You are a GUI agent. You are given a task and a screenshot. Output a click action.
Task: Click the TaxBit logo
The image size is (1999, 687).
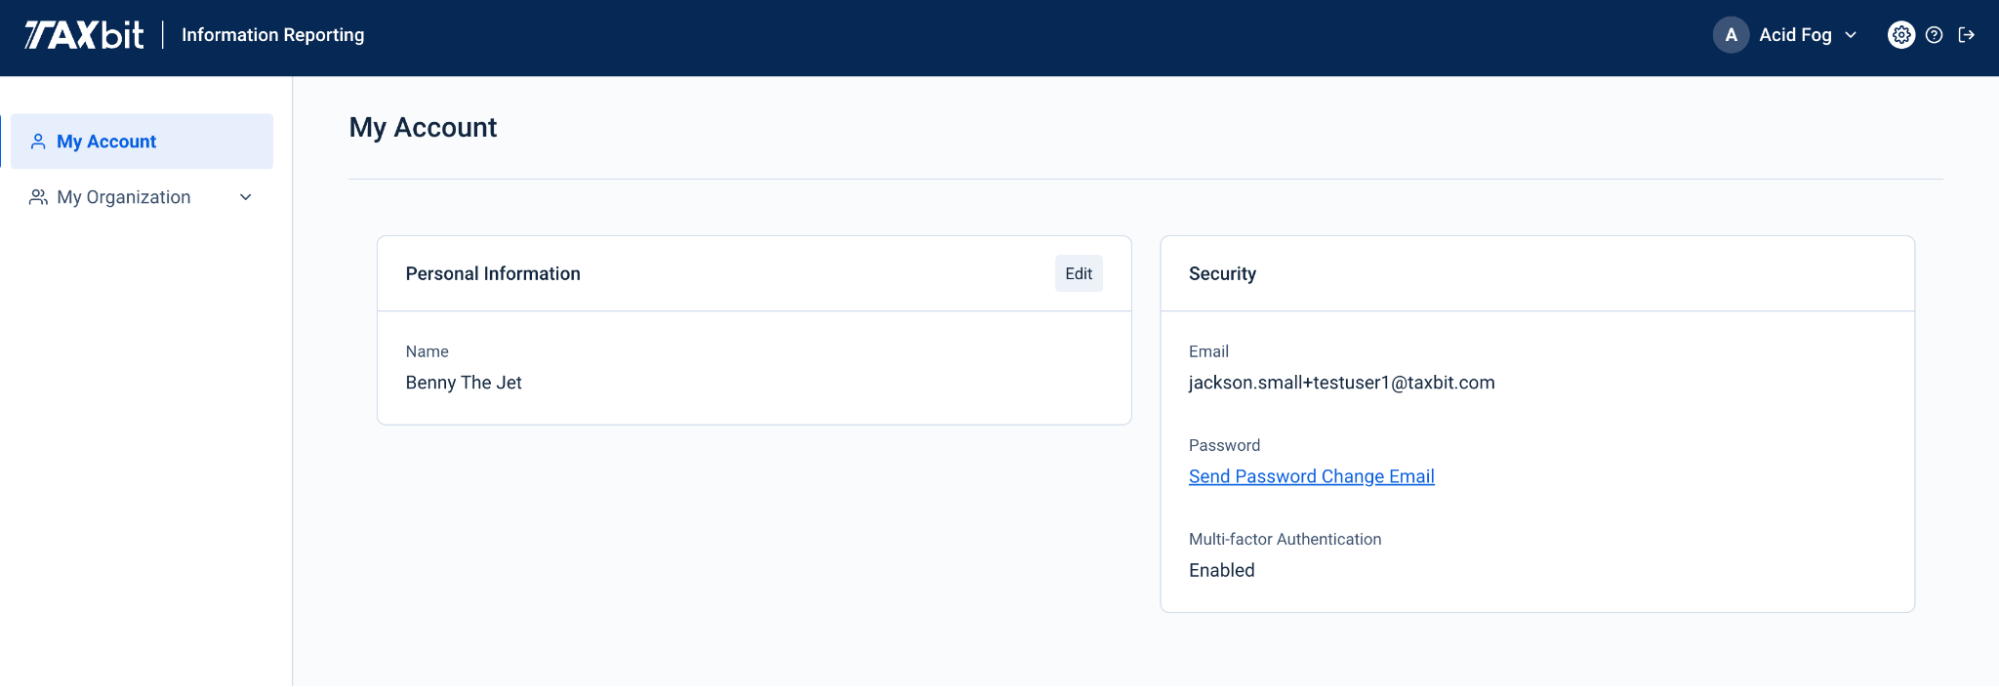(84, 35)
